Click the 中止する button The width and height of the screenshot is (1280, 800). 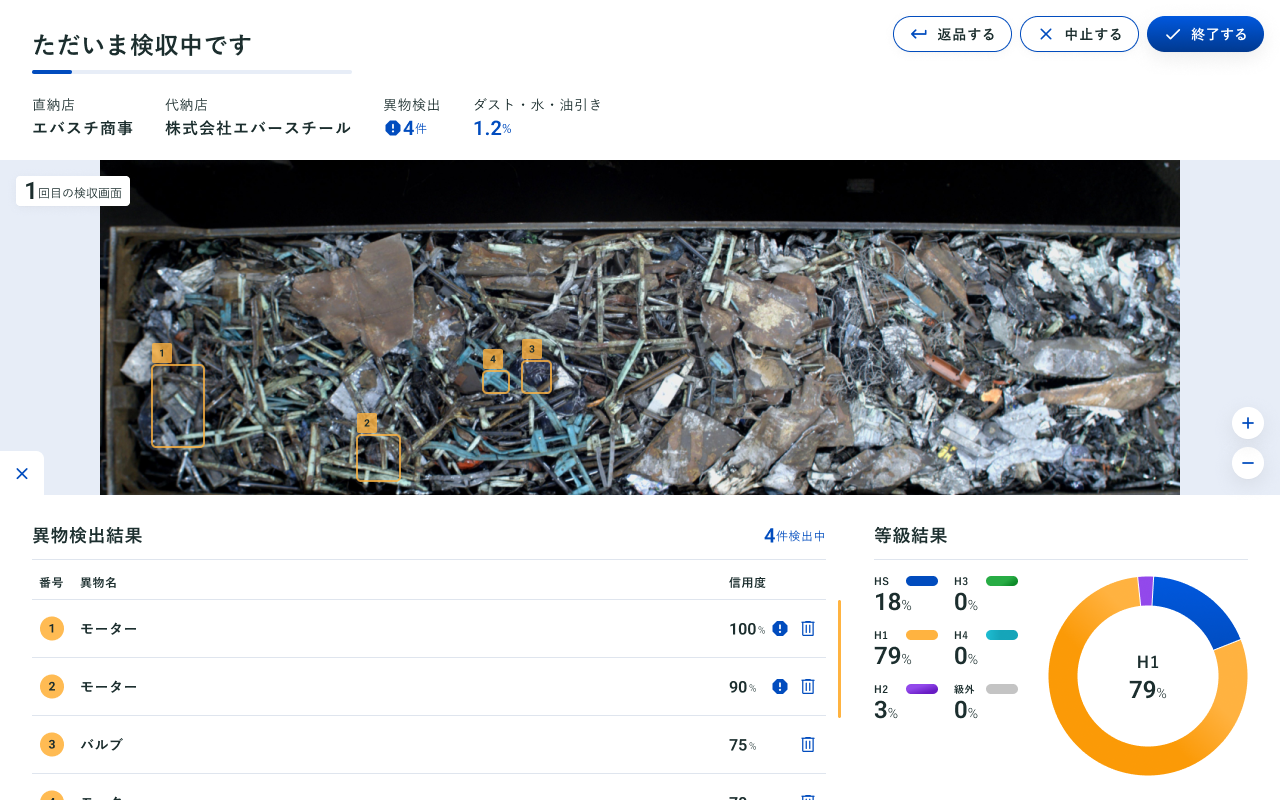click(x=1079, y=33)
